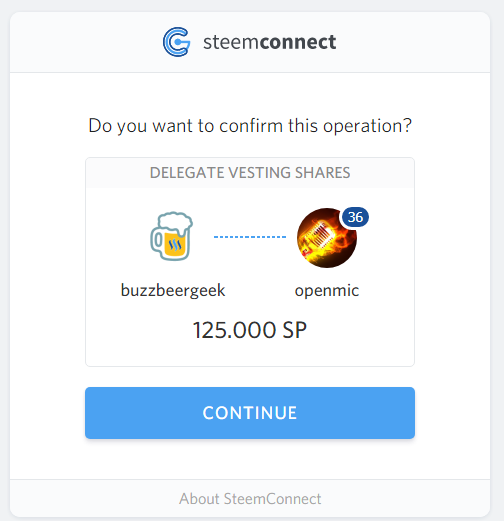The width and height of the screenshot is (504, 521).
Task: Click the word Do starting the question
Action: click(100, 126)
